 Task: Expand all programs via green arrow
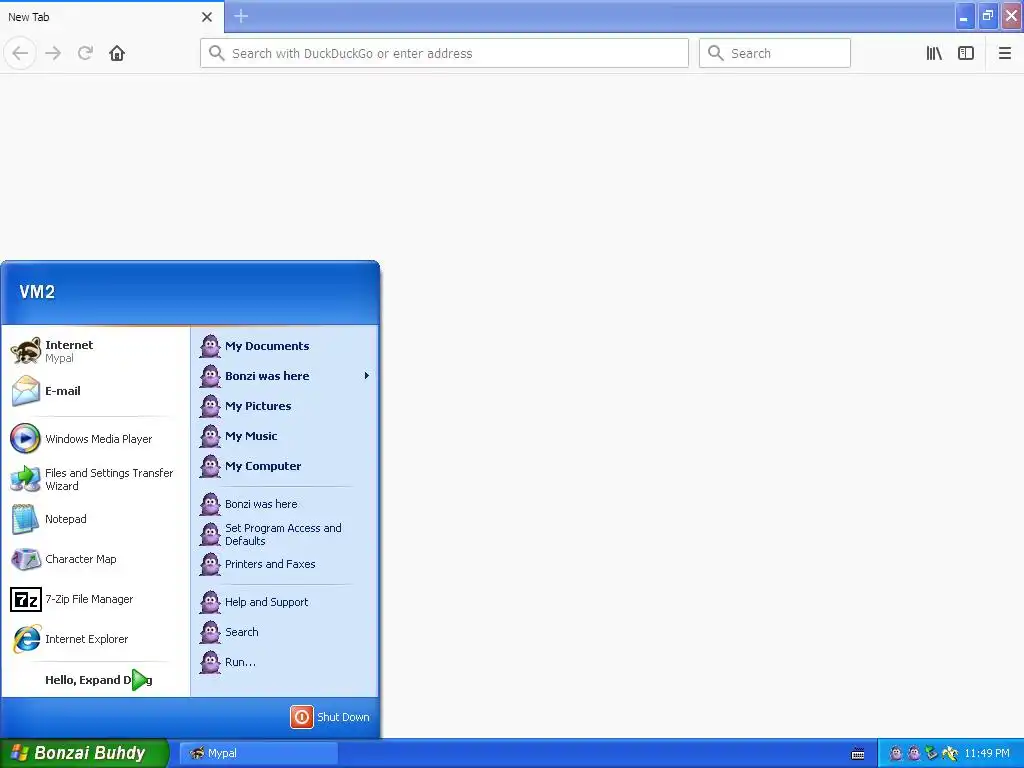(140, 680)
